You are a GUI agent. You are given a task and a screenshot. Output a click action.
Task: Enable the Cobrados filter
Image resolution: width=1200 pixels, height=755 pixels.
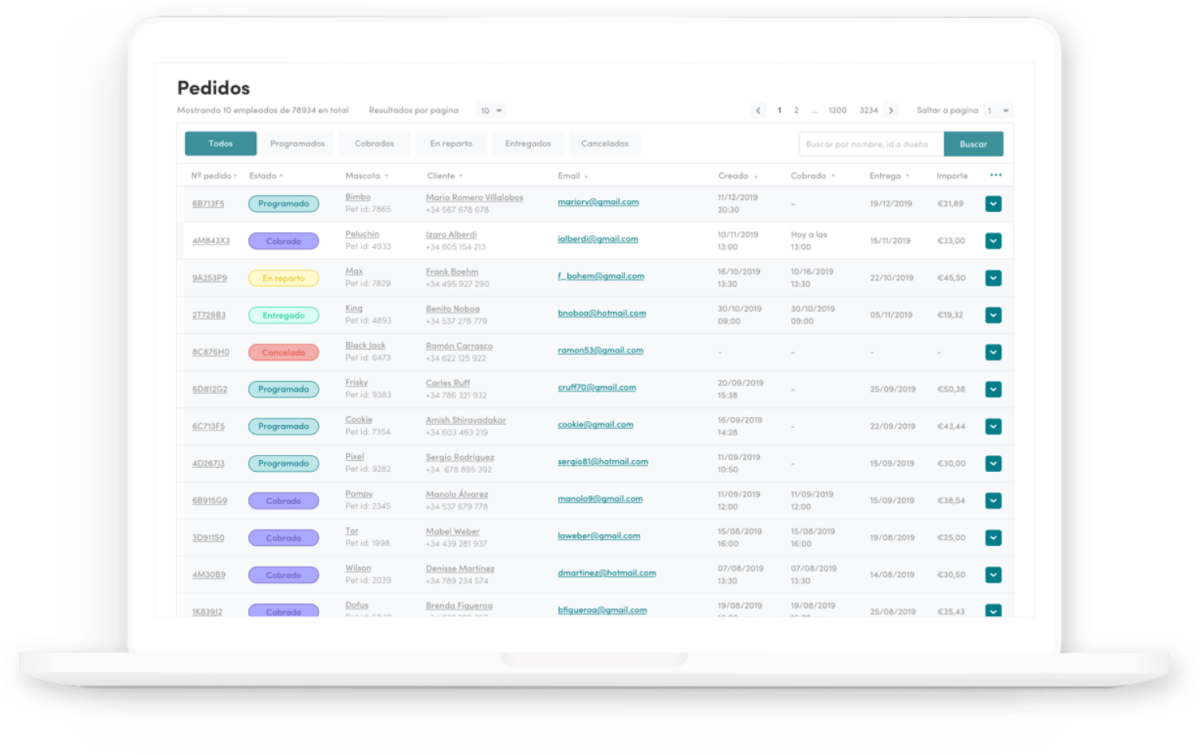[374, 143]
